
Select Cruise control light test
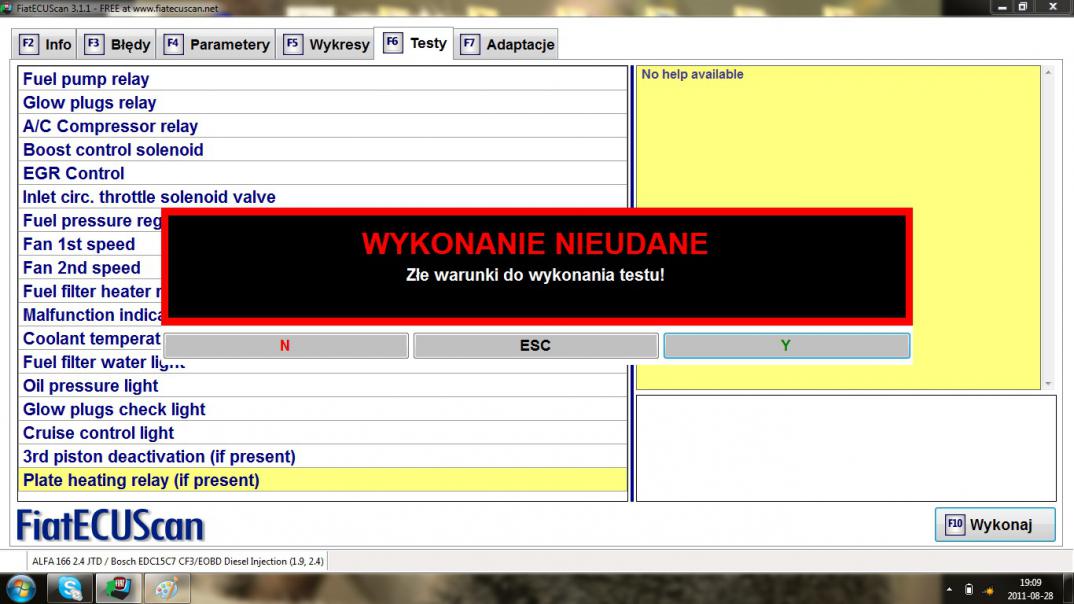(323, 433)
